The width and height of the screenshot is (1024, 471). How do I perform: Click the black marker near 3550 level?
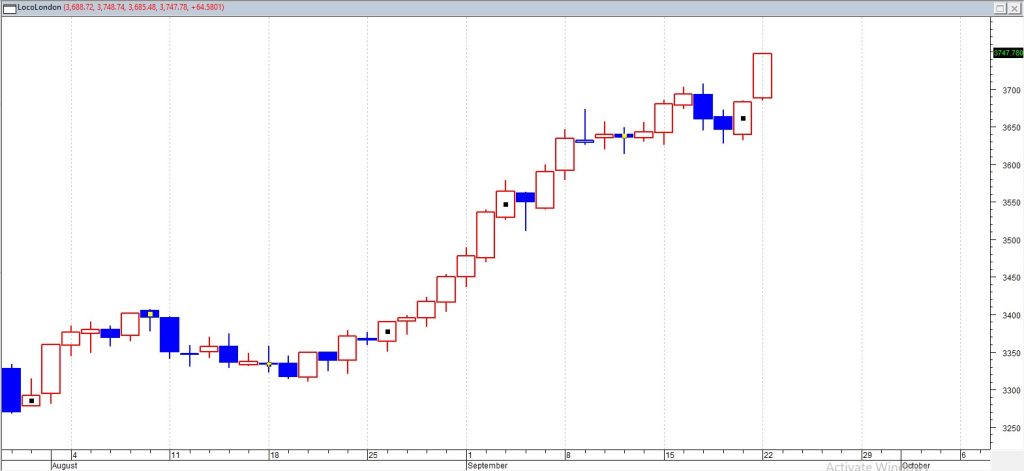click(506, 204)
